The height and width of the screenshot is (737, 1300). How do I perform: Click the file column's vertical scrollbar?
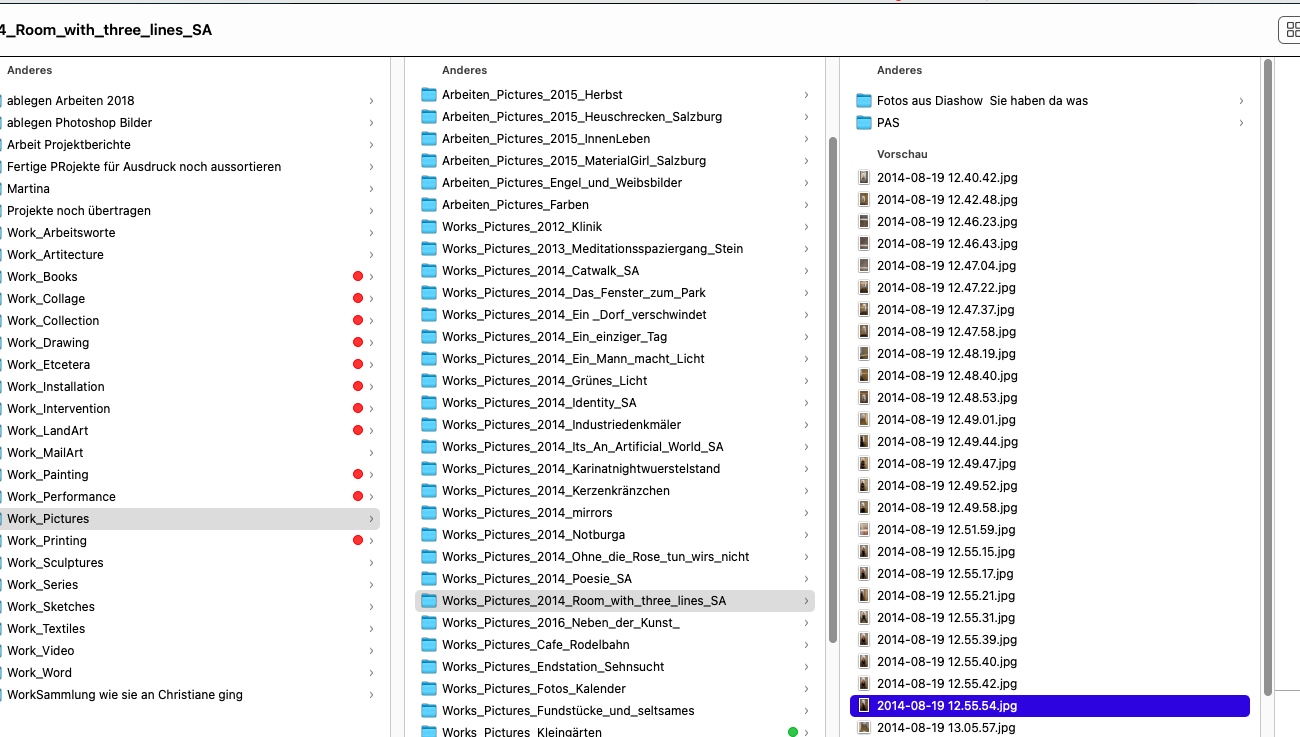[x=1268, y=377]
